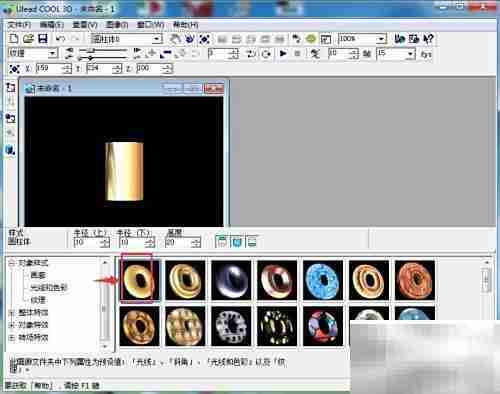Open the frames-per-second dropdown showing 15
The height and width of the screenshot is (394, 500).
(x=411, y=53)
